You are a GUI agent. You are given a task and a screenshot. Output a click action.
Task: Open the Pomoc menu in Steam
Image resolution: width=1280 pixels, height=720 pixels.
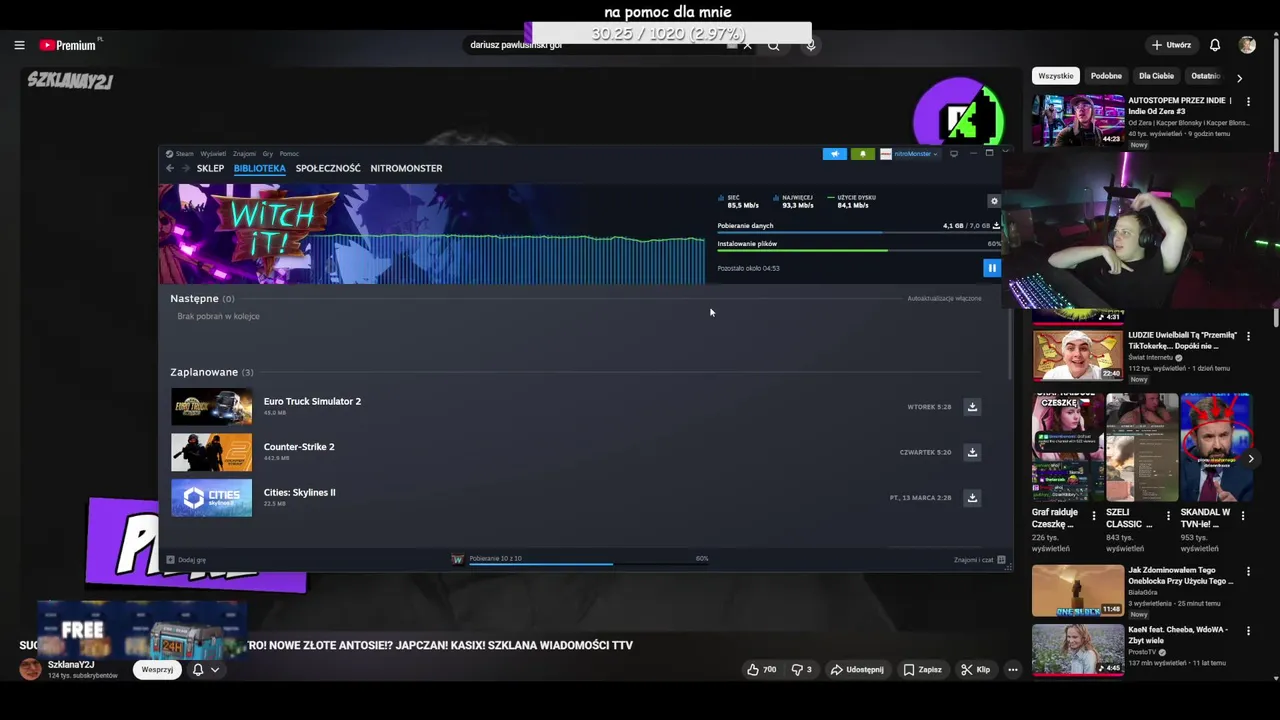point(289,154)
